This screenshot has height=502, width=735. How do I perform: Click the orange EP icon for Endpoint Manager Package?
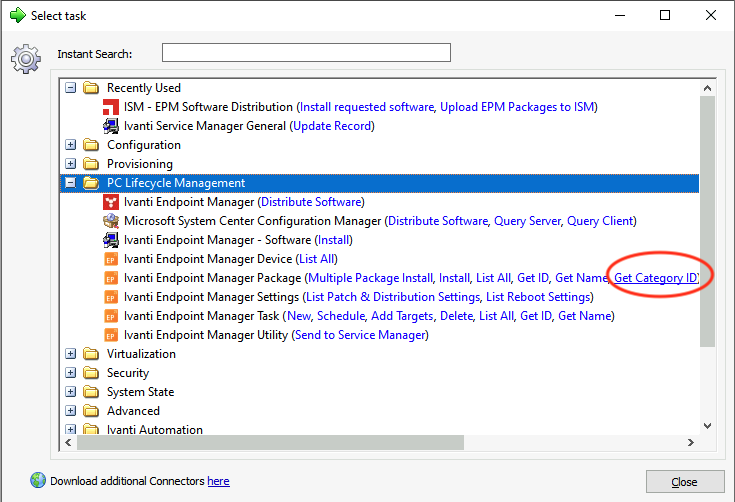(x=111, y=278)
